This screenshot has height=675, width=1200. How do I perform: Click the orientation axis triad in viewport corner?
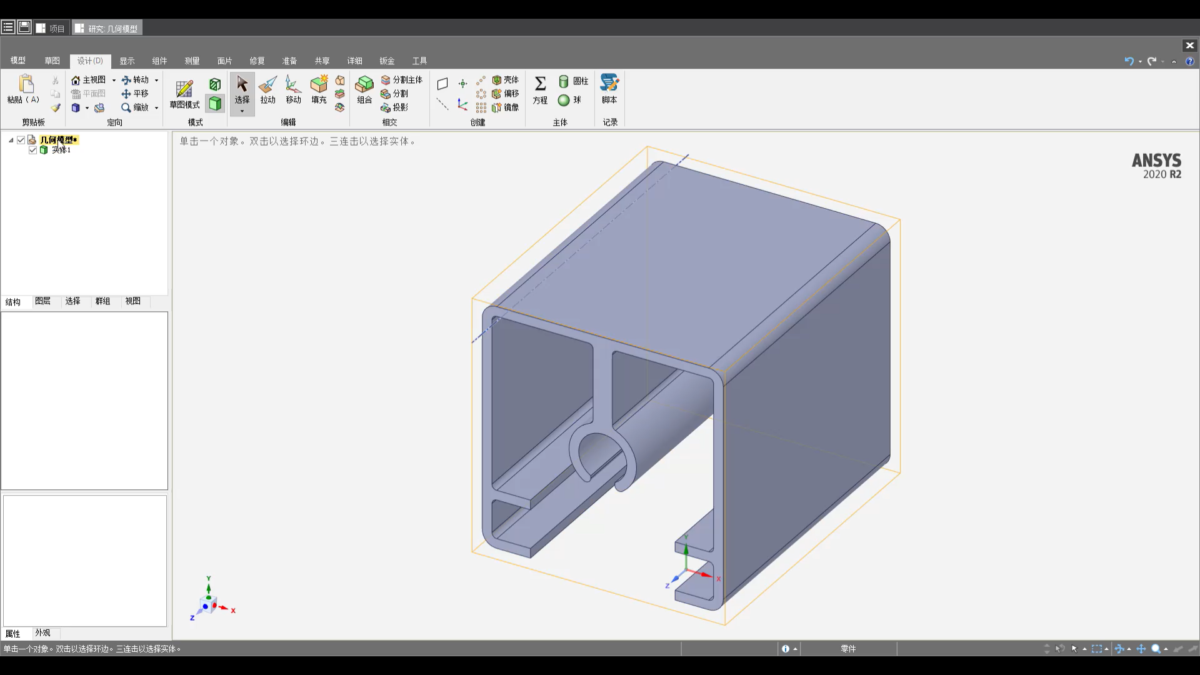pyautogui.click(x=212, y=597)
